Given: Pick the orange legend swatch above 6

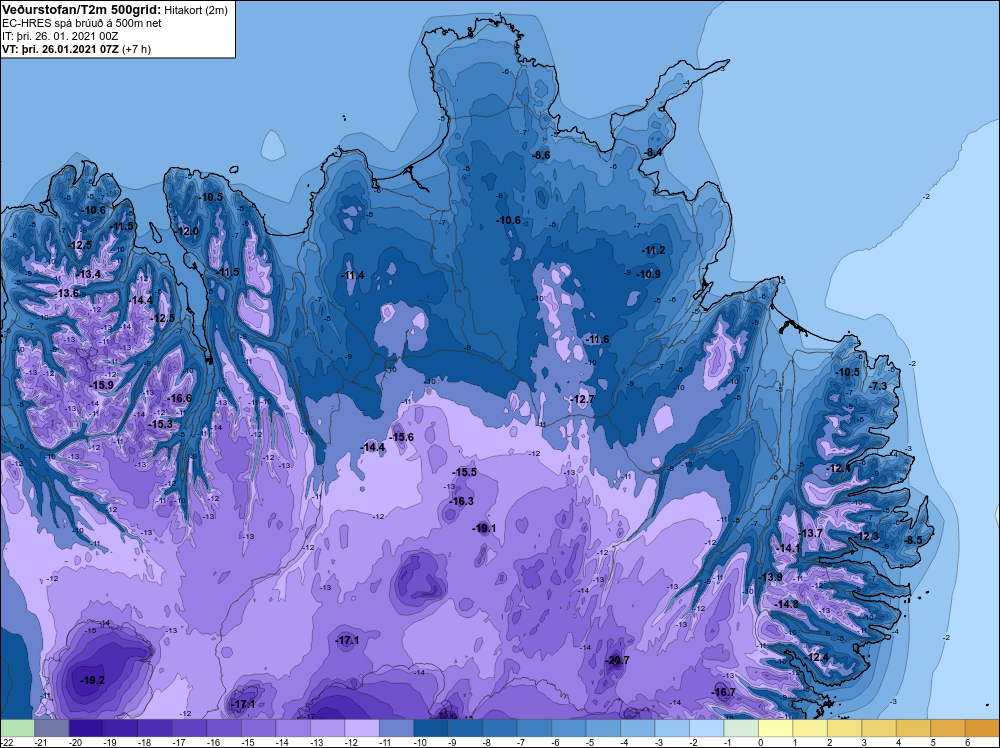Looking at the screenshot, I should [982, 728].
